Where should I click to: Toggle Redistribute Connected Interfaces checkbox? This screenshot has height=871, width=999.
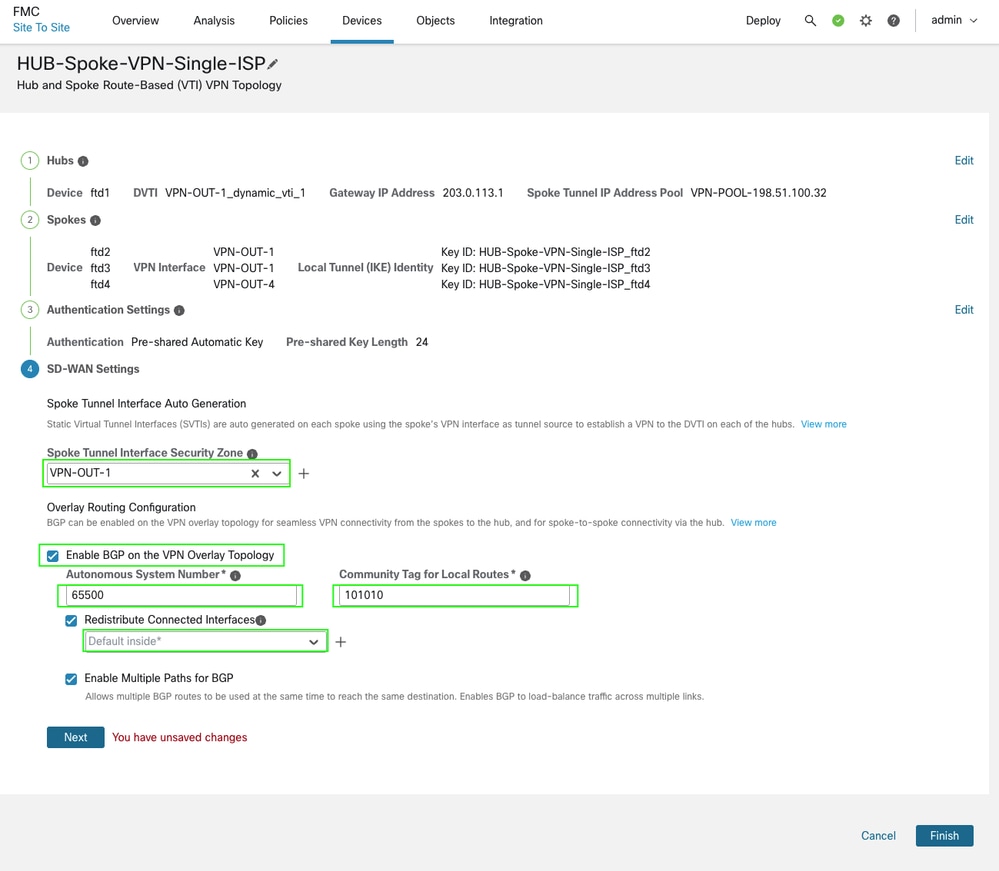pos(71,620)
